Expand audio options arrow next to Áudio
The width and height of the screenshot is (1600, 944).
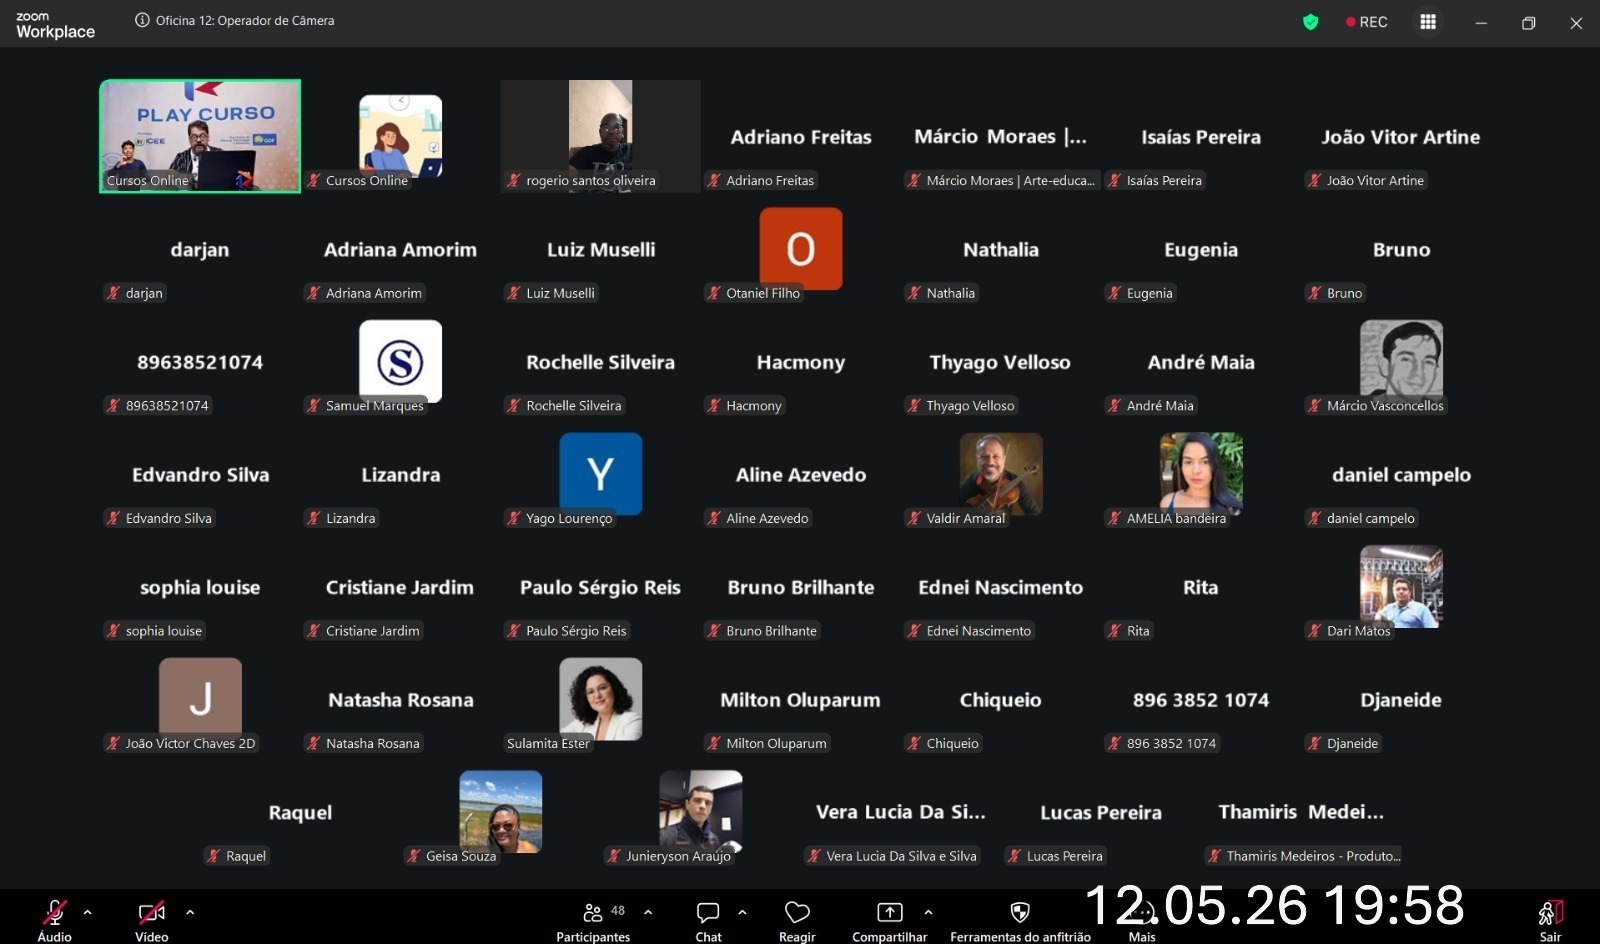click(88, 912)
